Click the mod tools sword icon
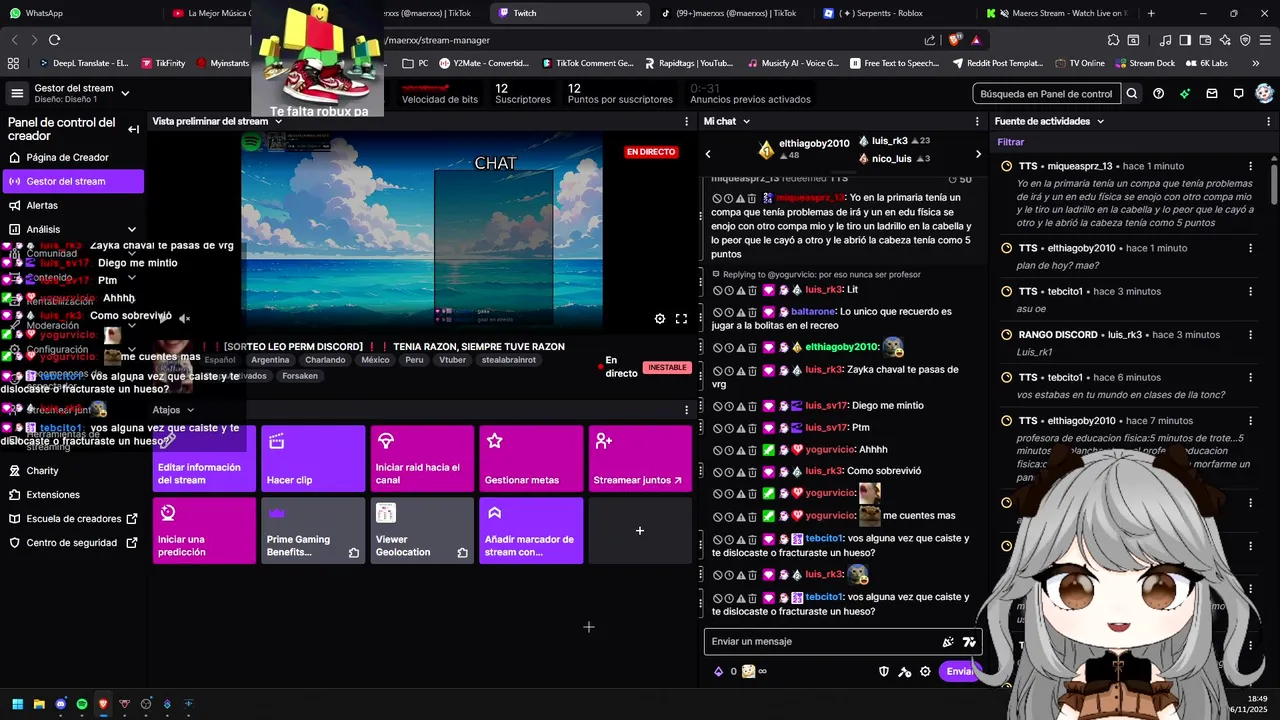Image resolution: width=1280 pixels, height=720 pixels. (905, 672)
